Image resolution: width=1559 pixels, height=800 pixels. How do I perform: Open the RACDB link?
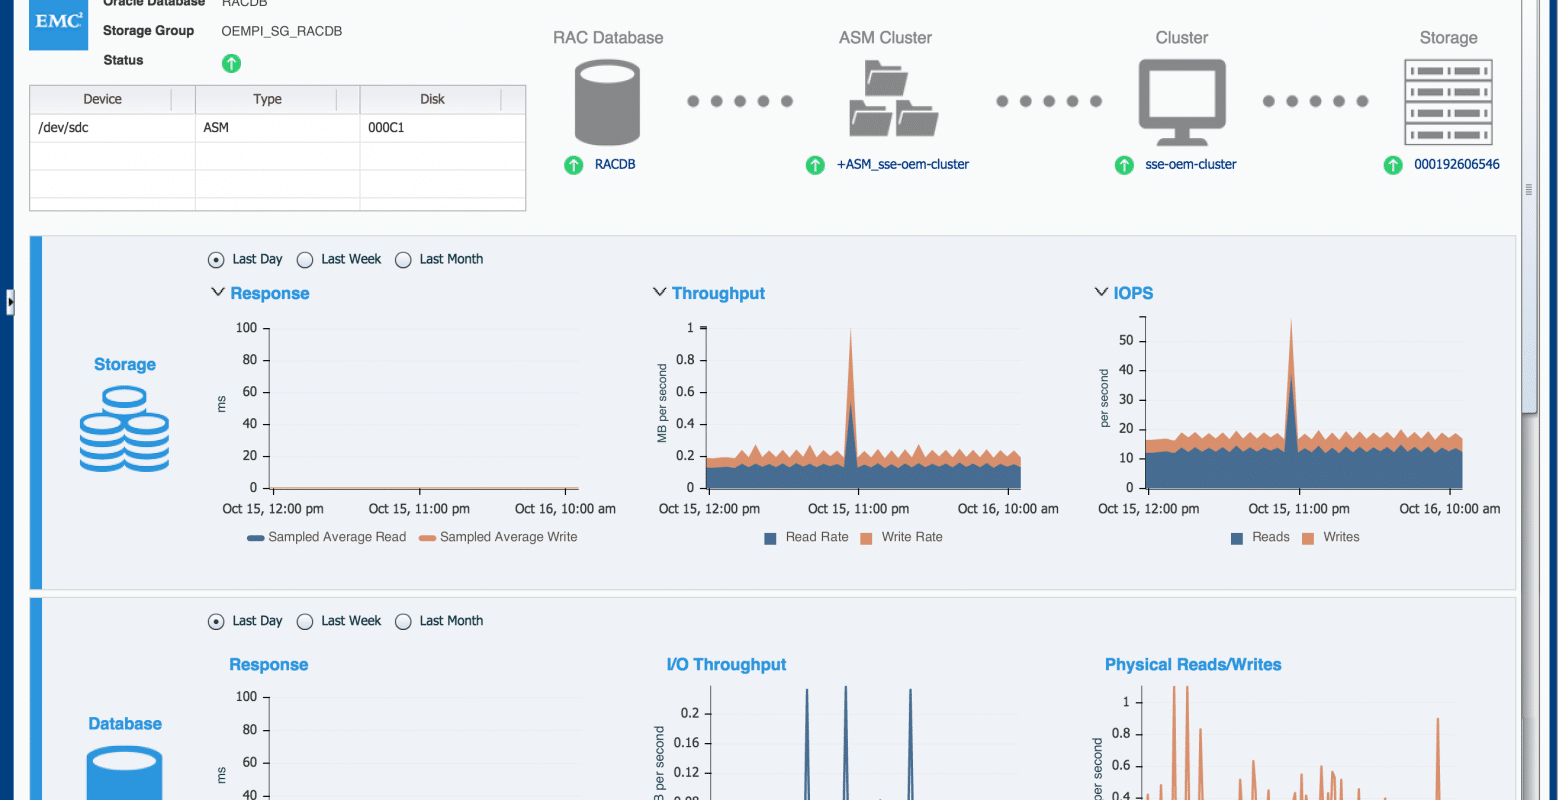pyautogui.click(x=615, y=165)
